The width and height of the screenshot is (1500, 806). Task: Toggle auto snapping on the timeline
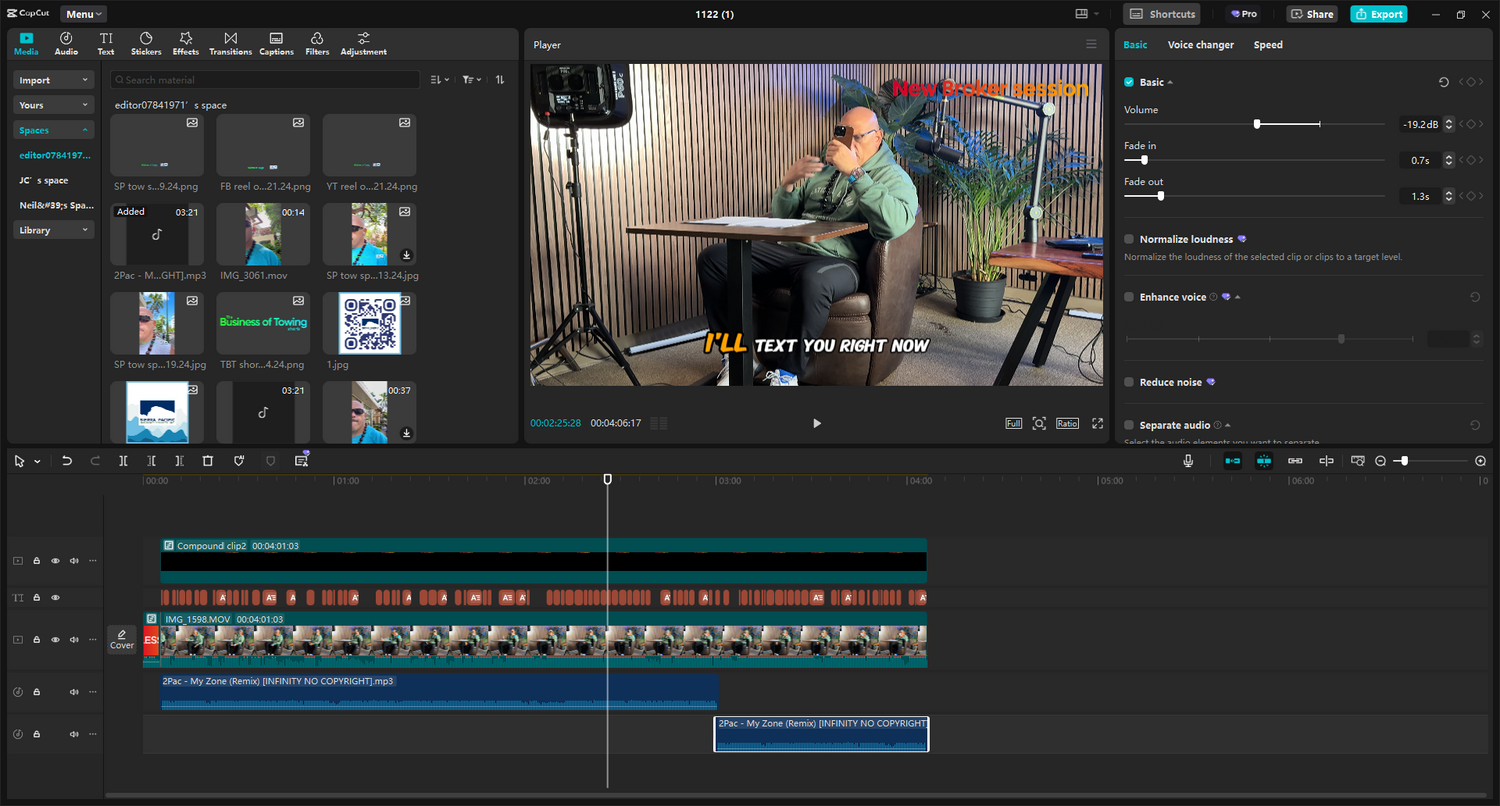pos(1264,461)
